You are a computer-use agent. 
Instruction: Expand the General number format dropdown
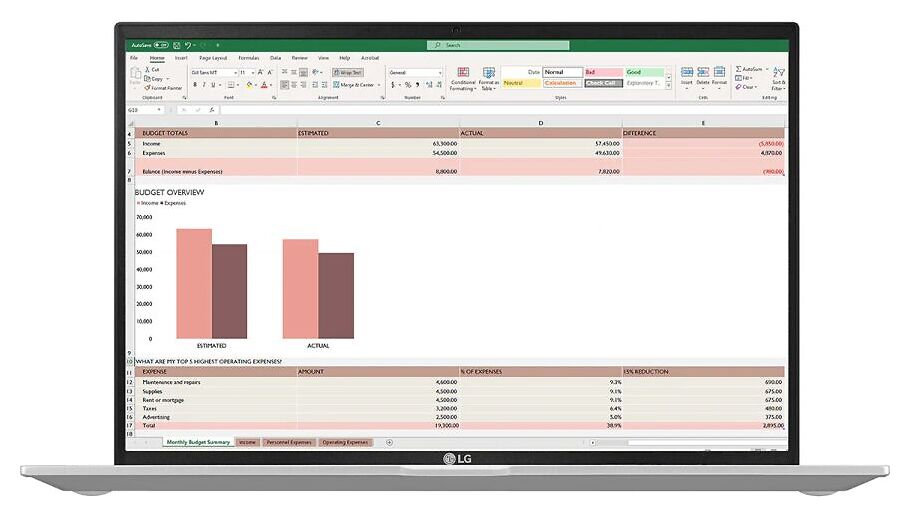[439, 73]
